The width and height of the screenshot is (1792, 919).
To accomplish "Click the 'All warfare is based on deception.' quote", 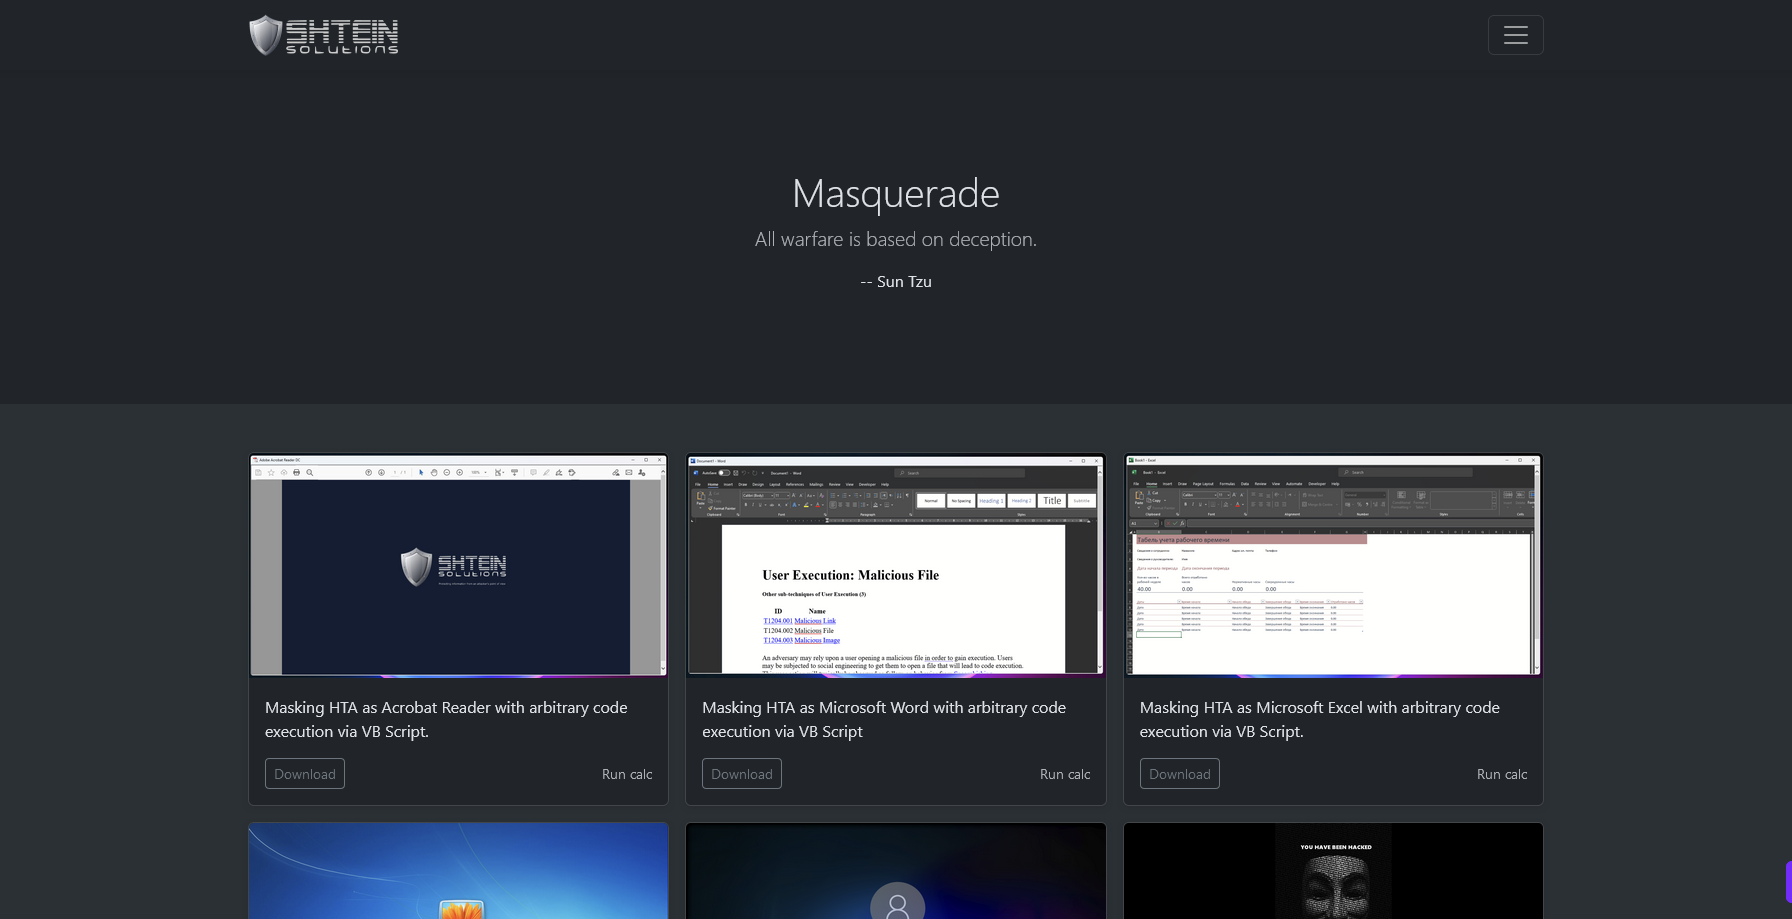I will (896, 239).
